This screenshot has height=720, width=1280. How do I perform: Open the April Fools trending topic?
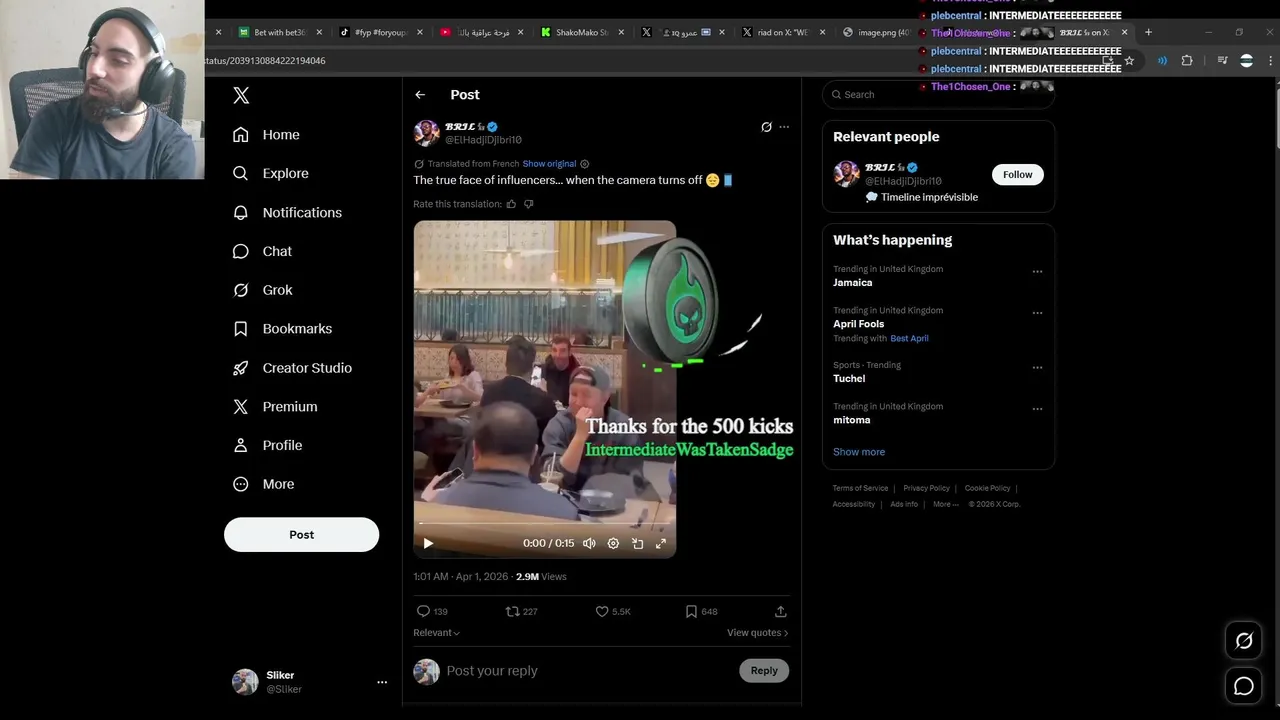[x=859, y=324]
